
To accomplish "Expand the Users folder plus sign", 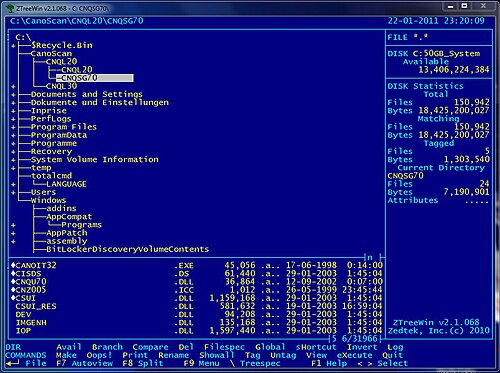I will (x=13, y=192).
